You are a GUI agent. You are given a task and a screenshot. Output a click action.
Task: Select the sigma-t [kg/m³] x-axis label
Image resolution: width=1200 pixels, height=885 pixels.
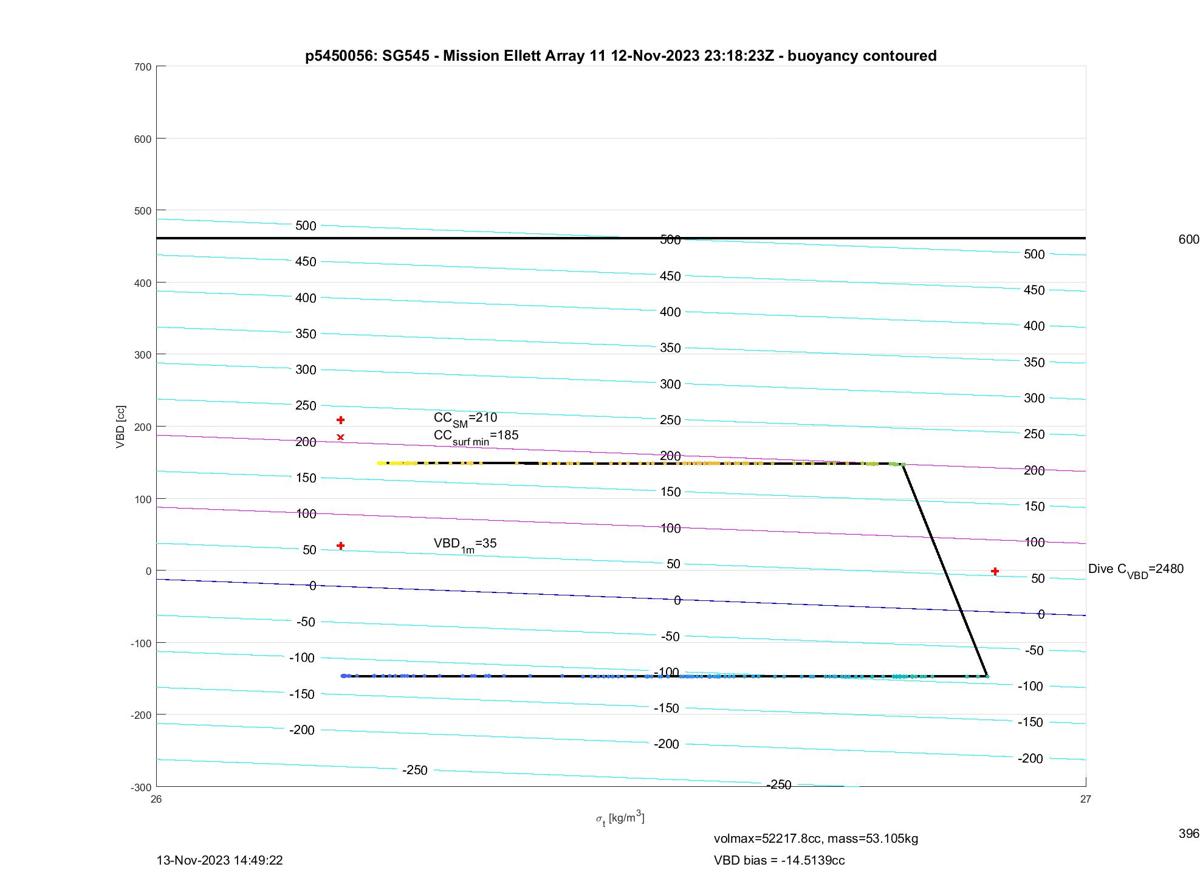(x=620, y=819)
